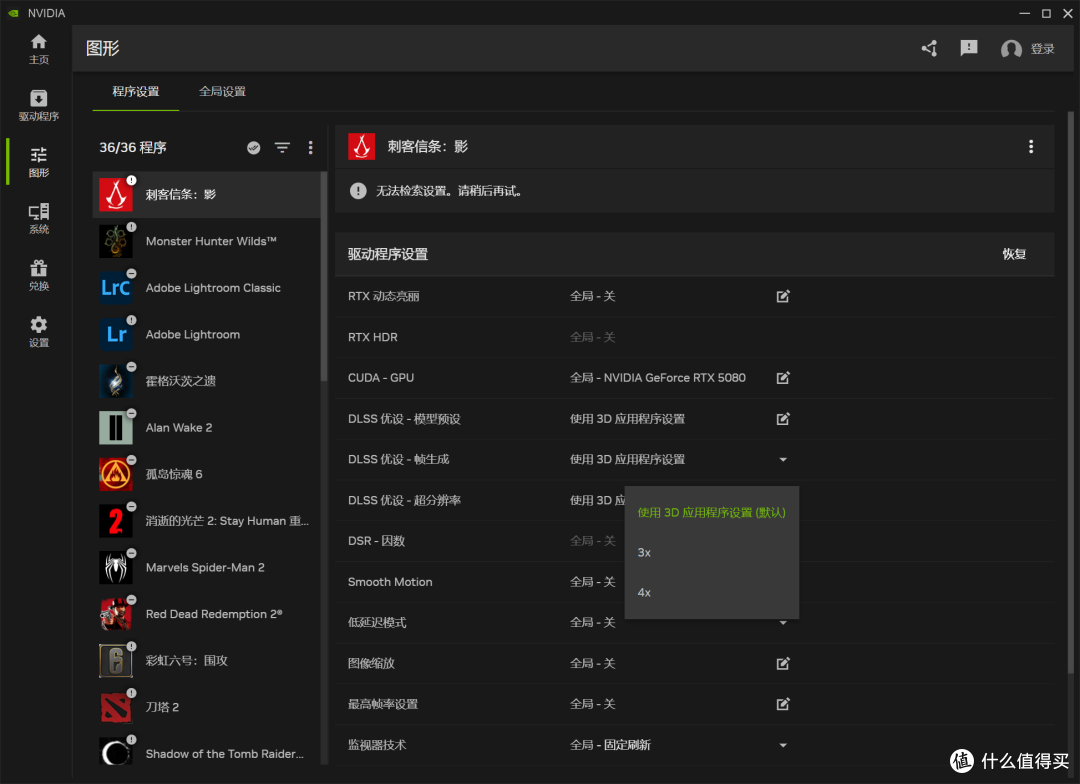Click the 36/36 程序 count heading
Screen dimensions: 1080x784
[x=133, y=147]
